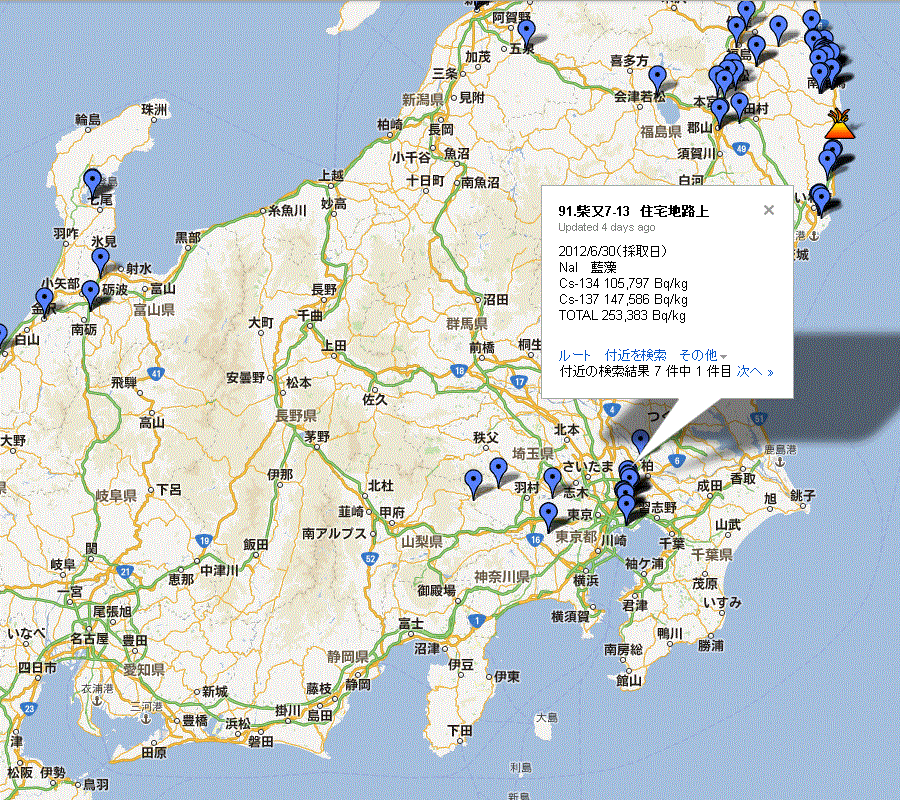
Task: Select the blue marker southwest of 秩父
Action: [x=473, y=484]
